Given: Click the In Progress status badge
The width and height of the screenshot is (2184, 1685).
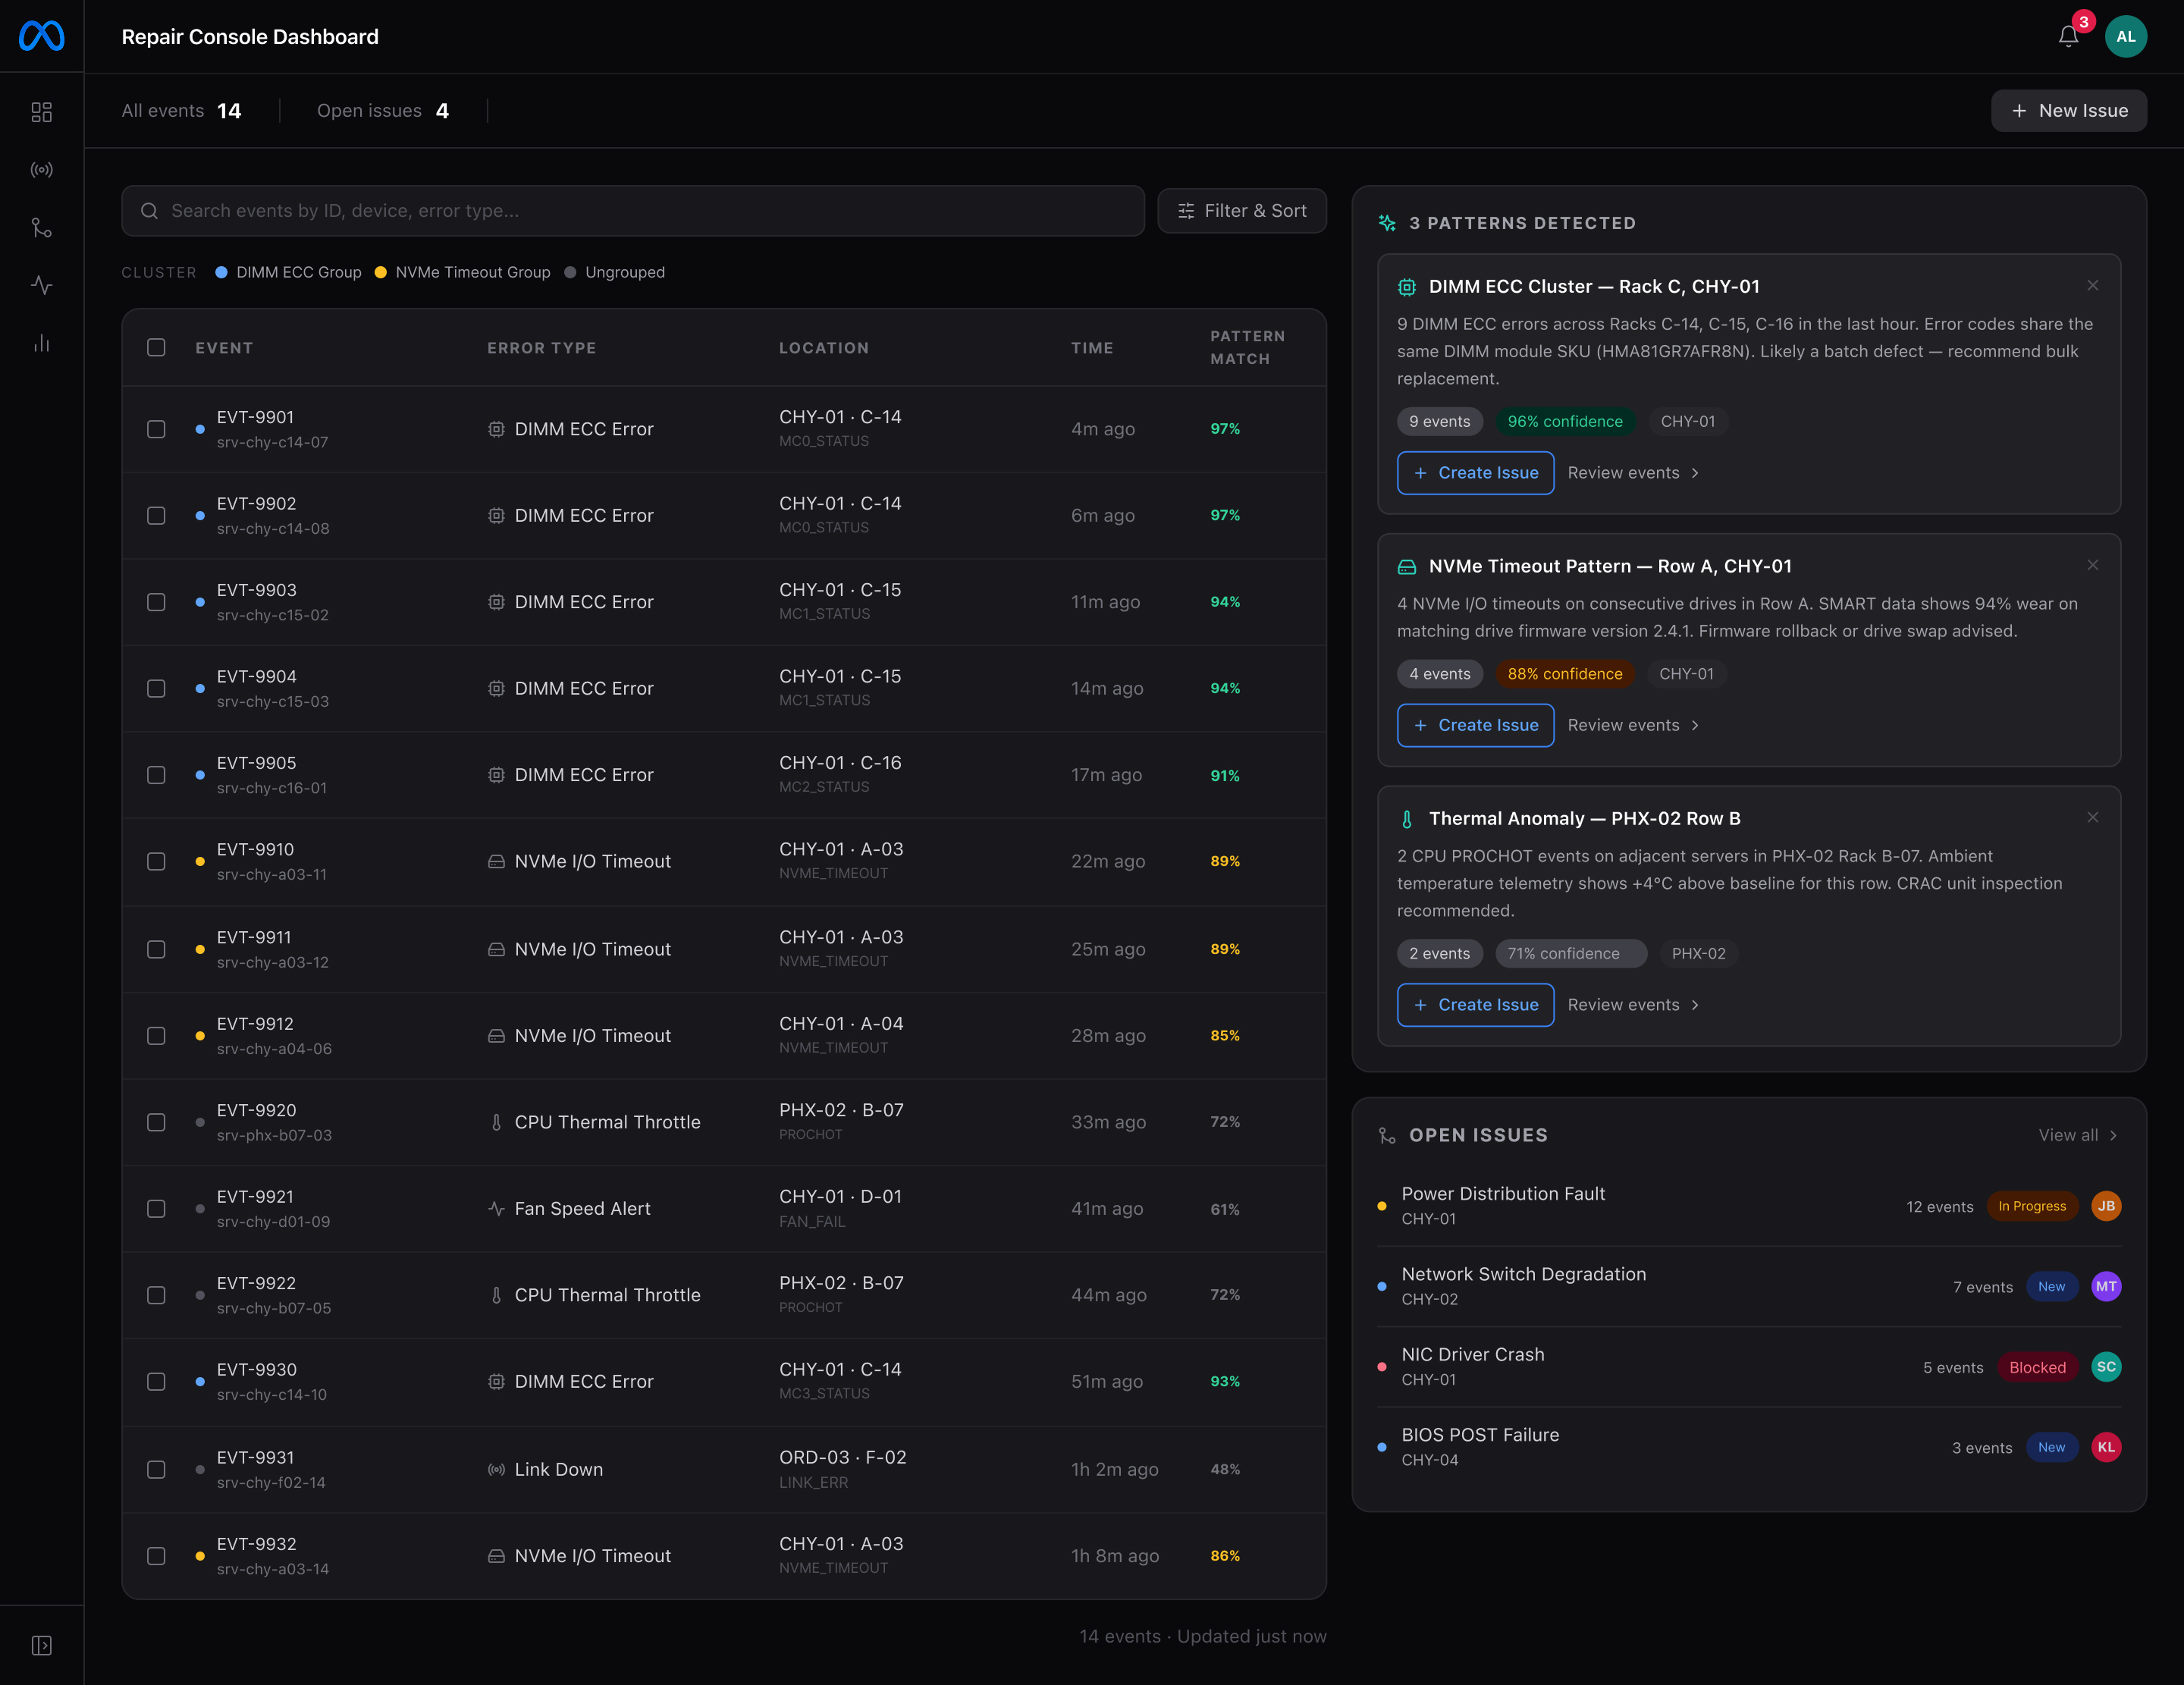Looking at the screenshot, I should [2032, 1206].
